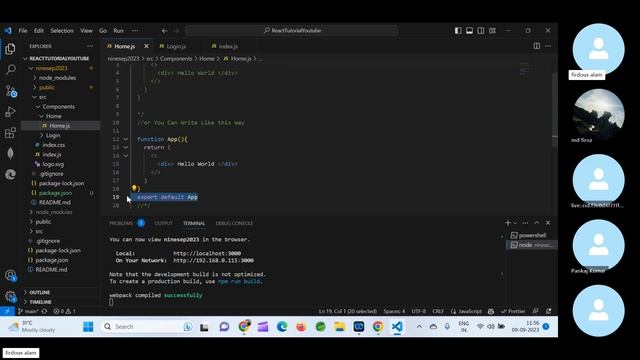Open terminal panel more actions ellipsis
The height and width of the screenshot is (360, 640).
[x=525, y=223]
